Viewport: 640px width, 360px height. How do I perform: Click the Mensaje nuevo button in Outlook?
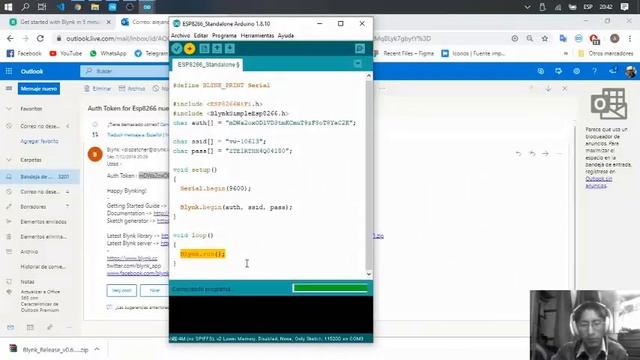[x=39, y=89]
